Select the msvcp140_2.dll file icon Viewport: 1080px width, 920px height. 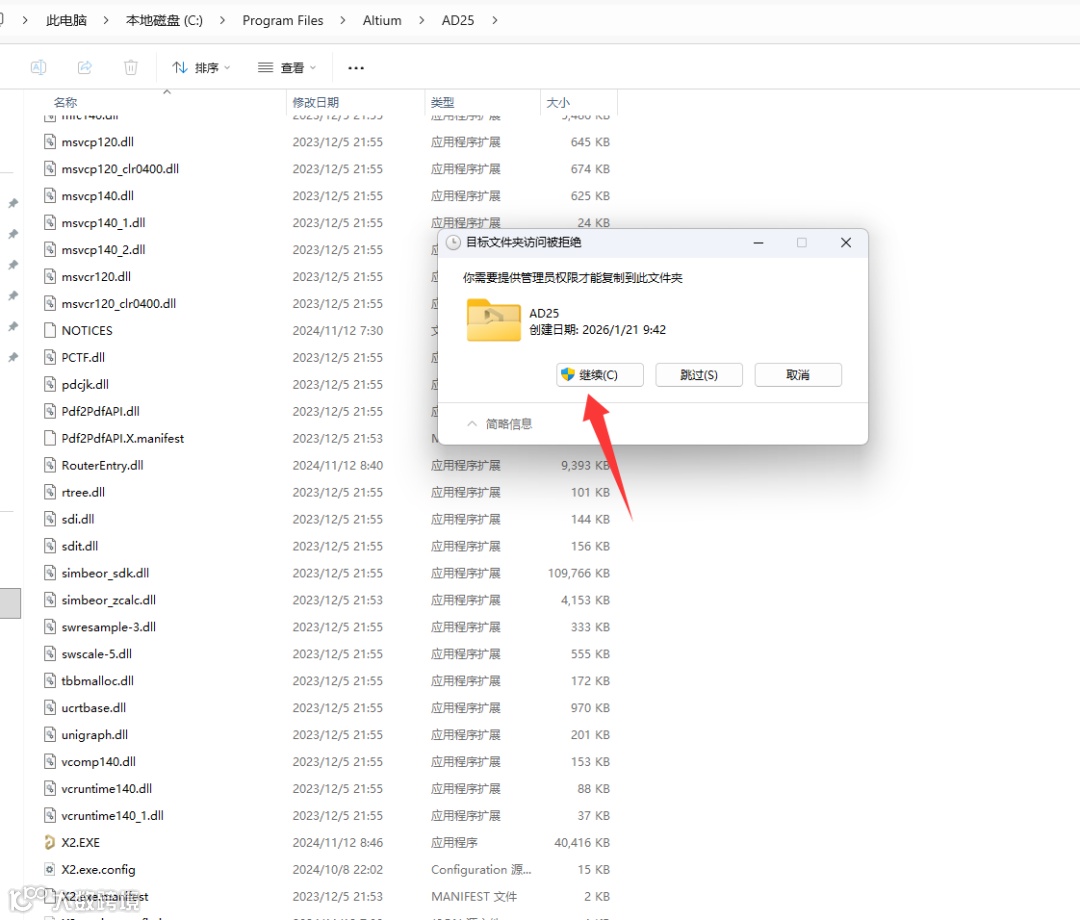pyautogui.click(x=50, y=249)
